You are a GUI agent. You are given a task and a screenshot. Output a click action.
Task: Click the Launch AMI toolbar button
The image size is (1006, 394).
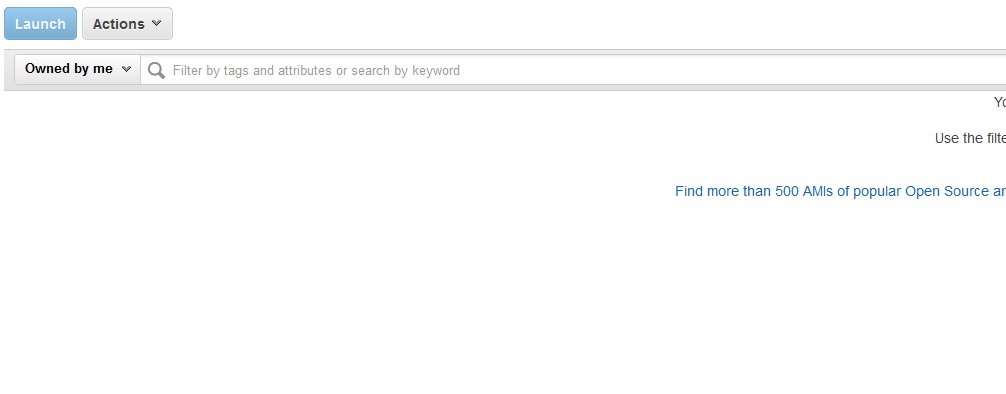pyautogui.click(x=40, y=24)
